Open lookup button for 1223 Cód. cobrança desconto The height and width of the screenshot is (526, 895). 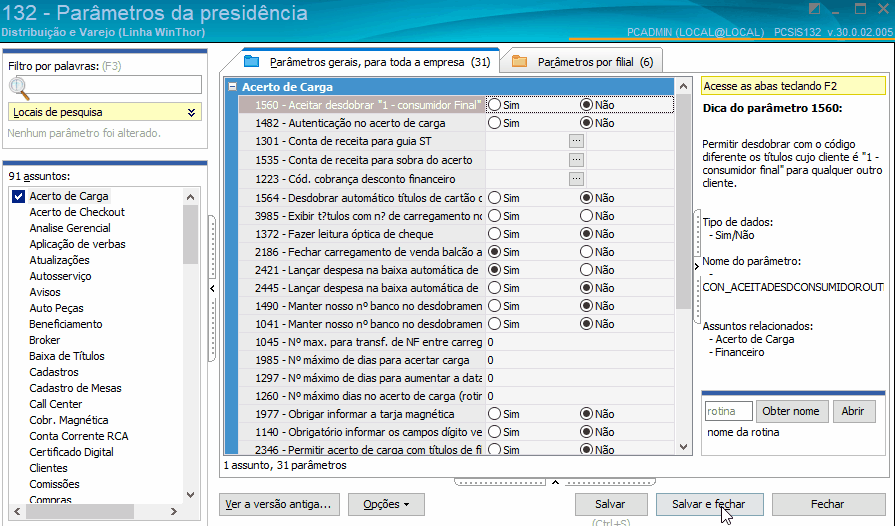[576, 179]
